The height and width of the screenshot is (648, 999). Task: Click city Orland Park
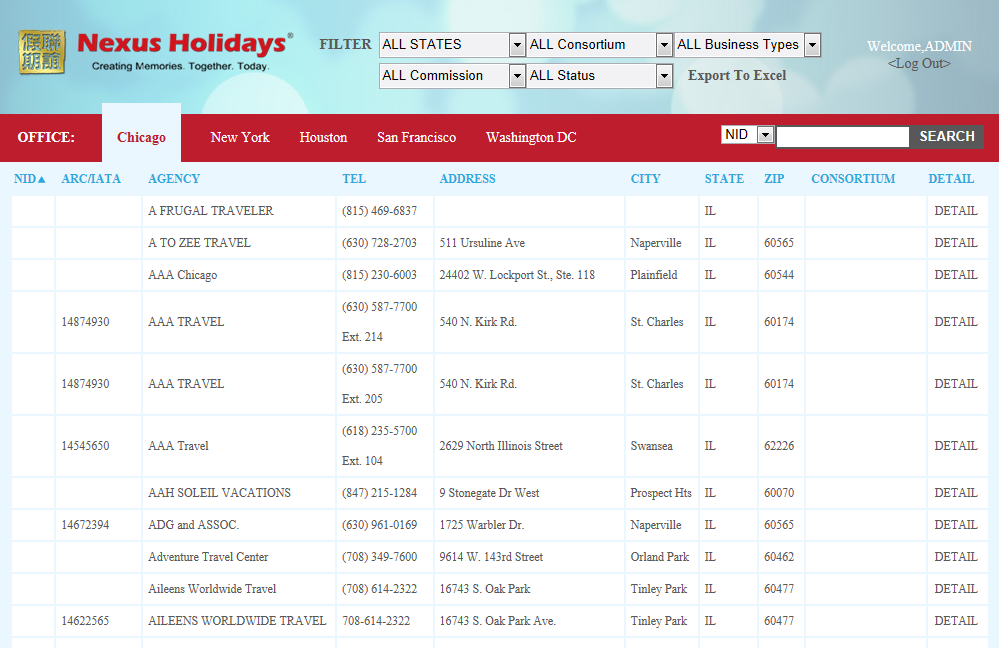660,556
